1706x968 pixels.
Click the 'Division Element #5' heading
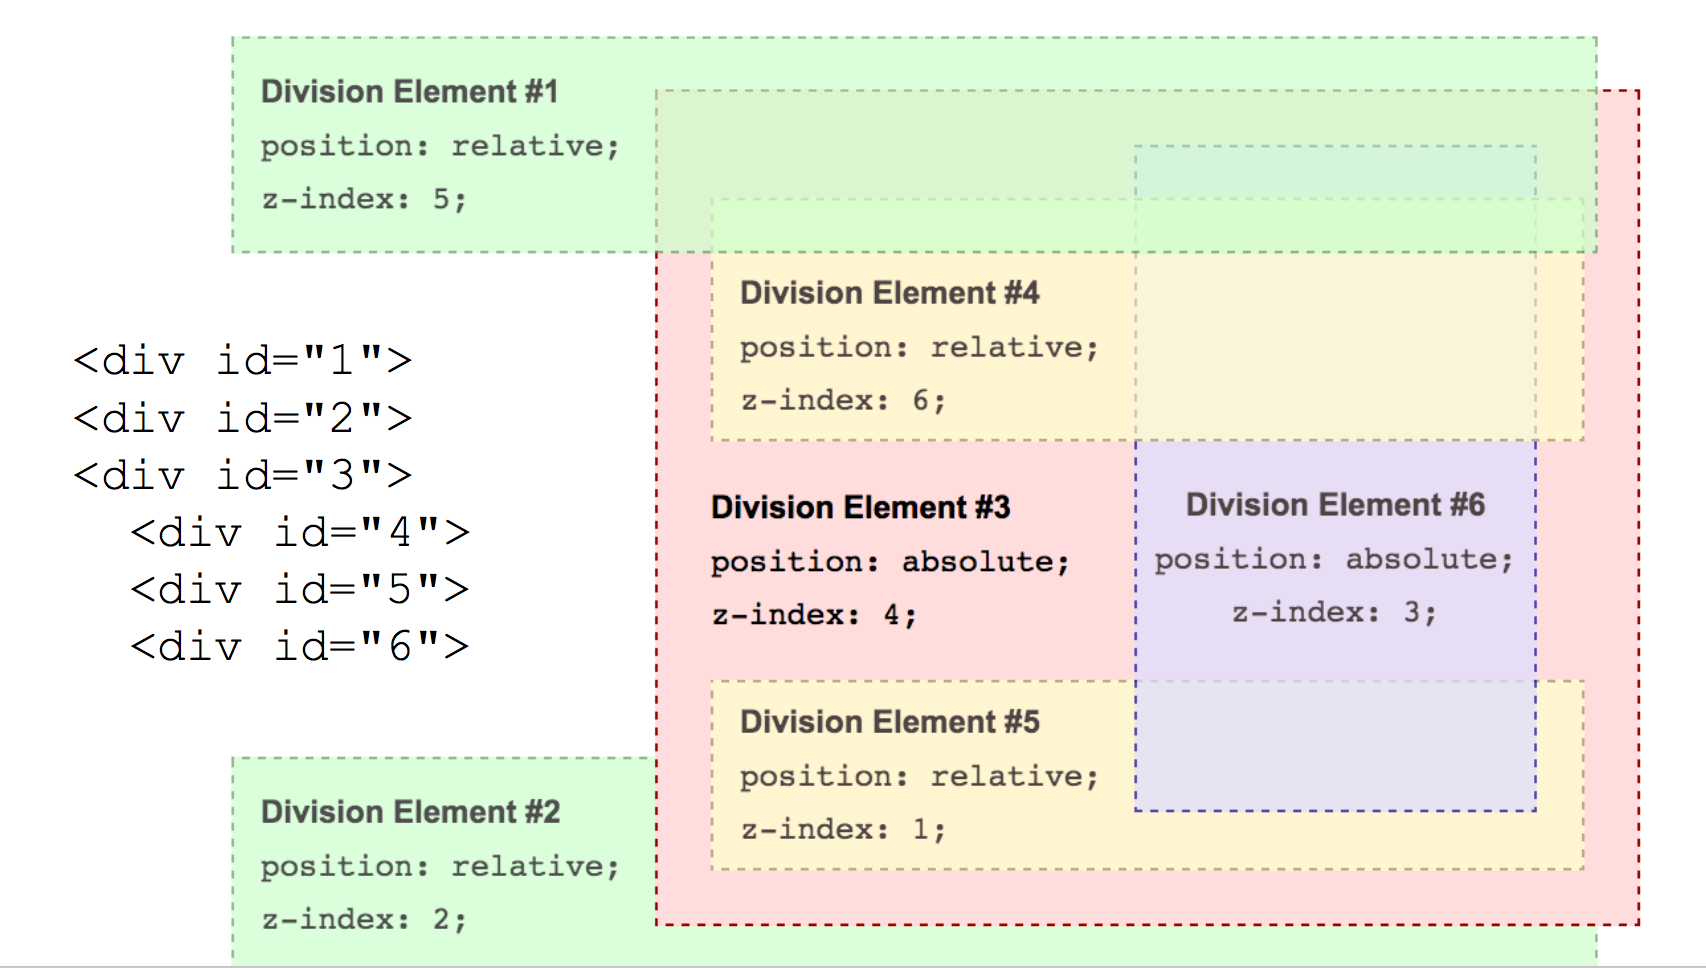pyautogui.click(x=889, y=722)
